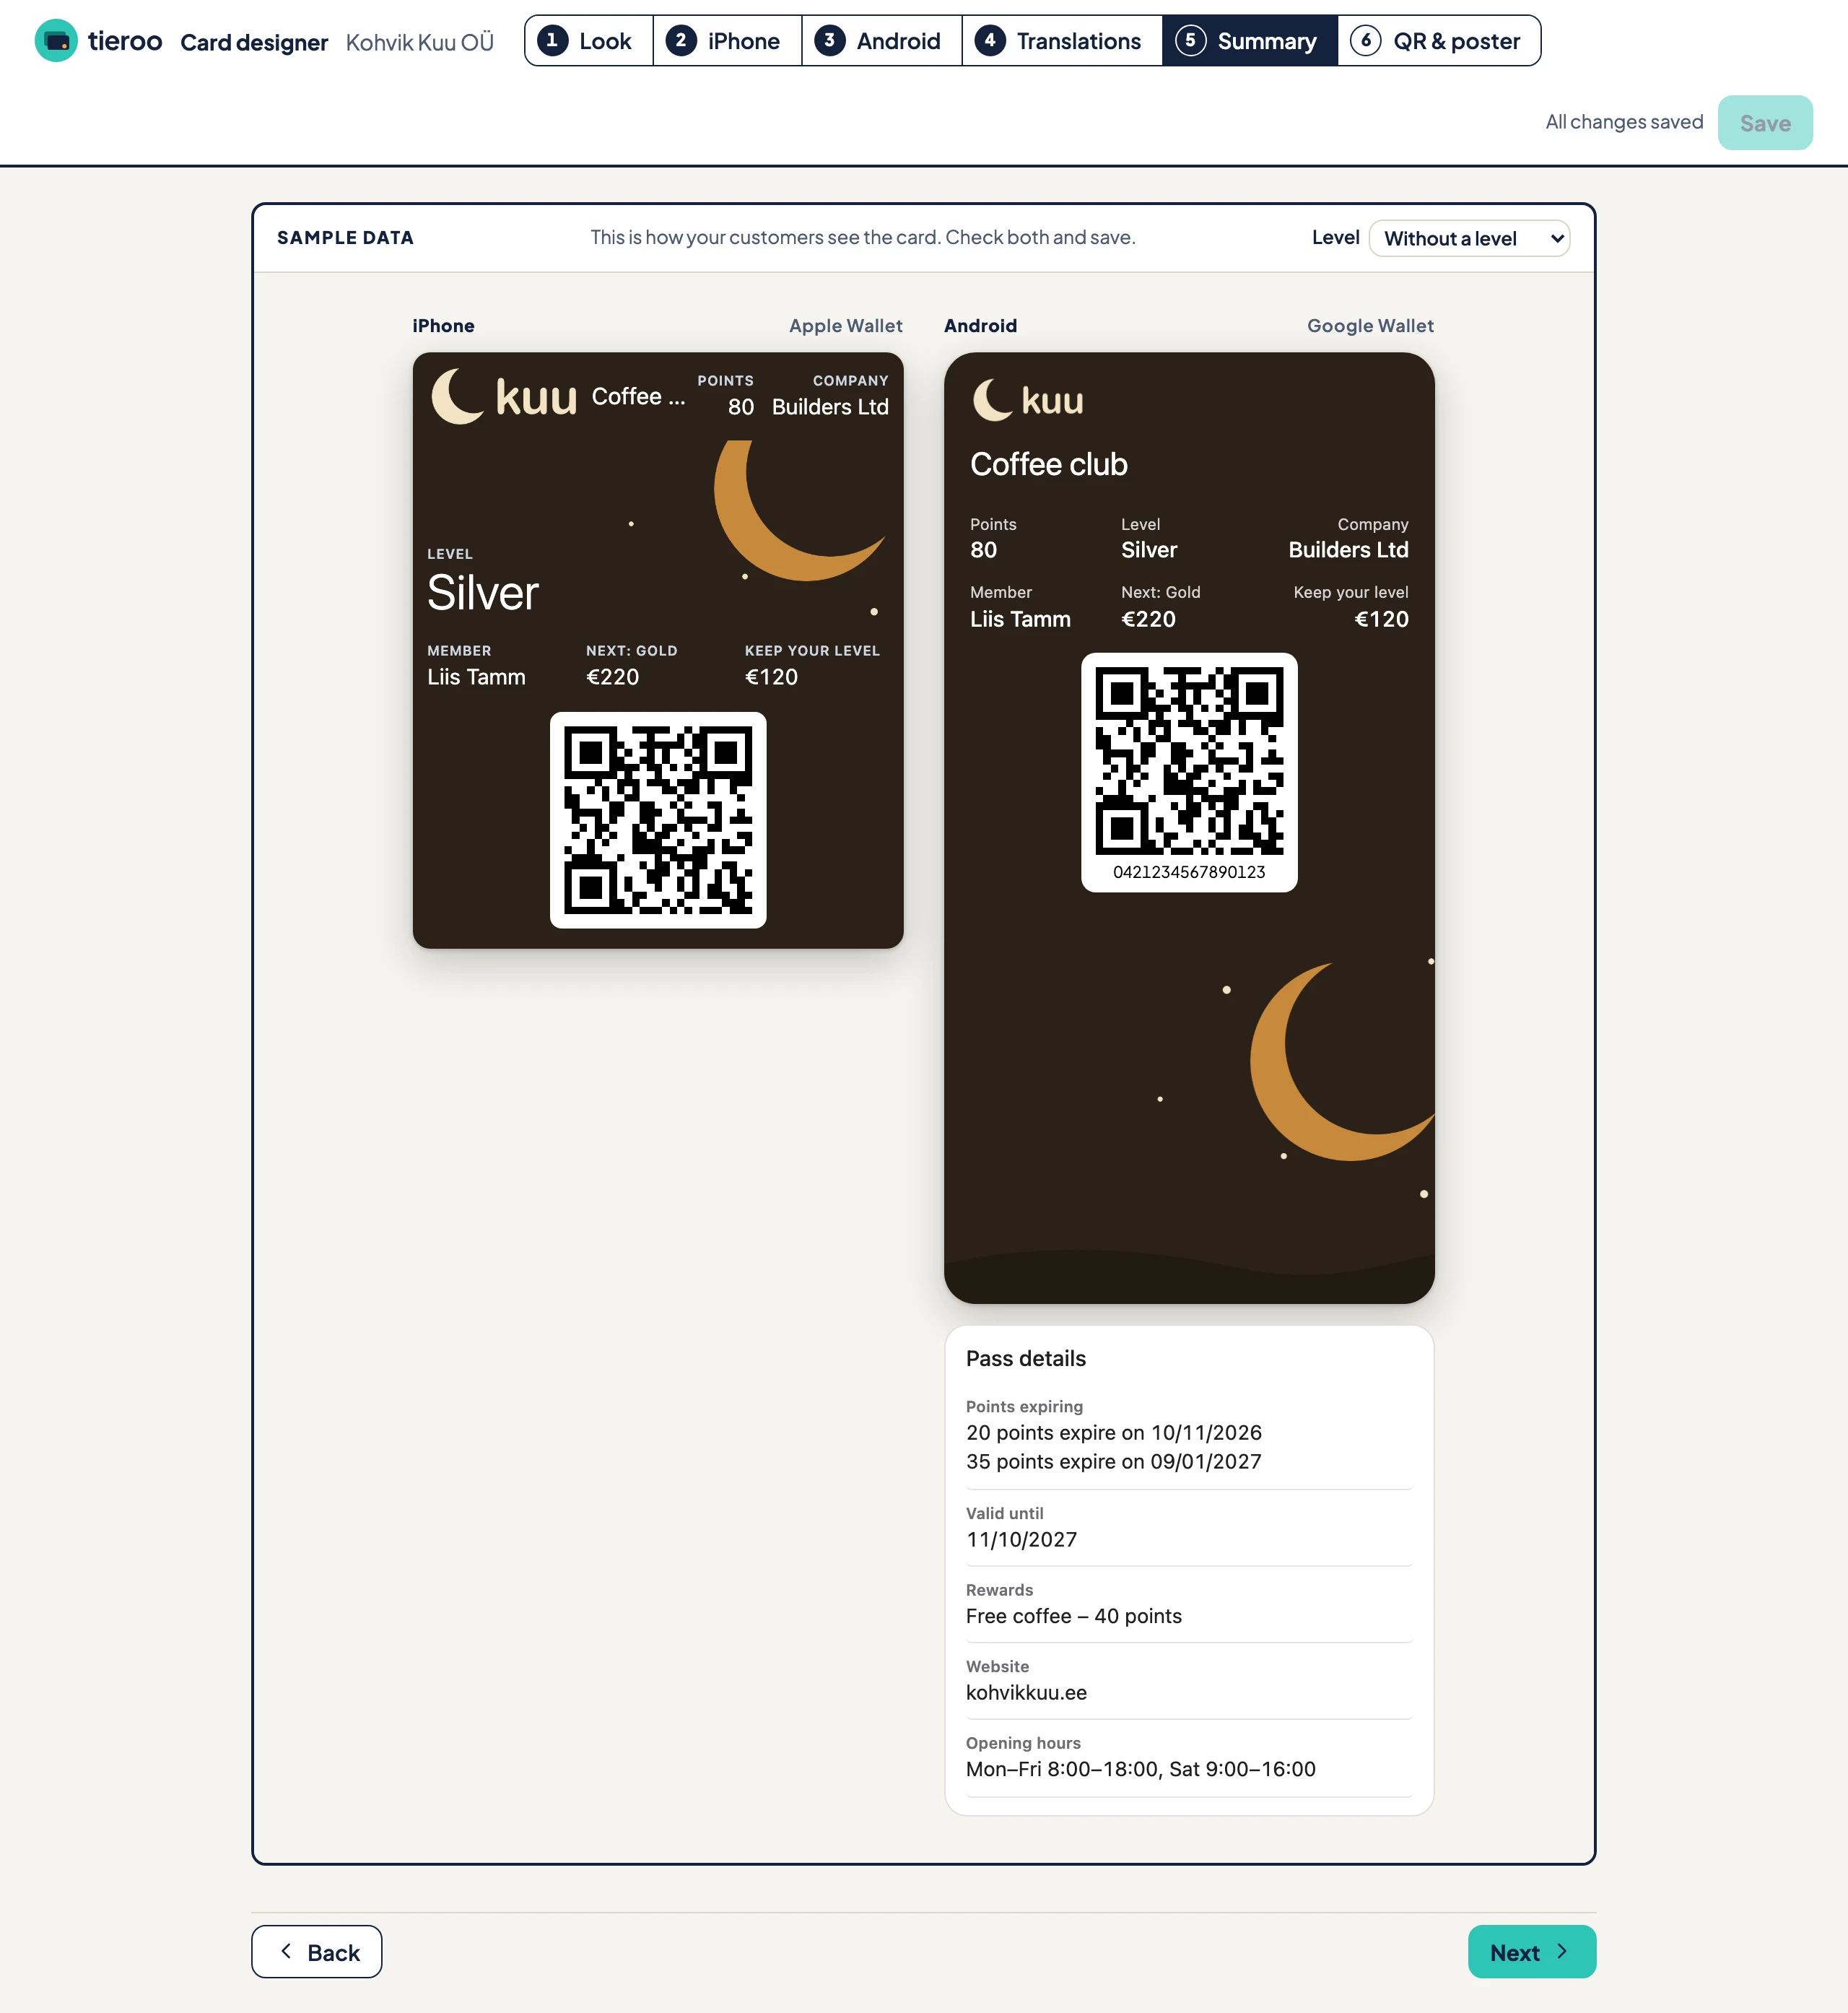This screenshot has height=2013, width=1848.
Task: Click 'Builders Ltd' on the Android card
Action: (x=1348, y=550)
